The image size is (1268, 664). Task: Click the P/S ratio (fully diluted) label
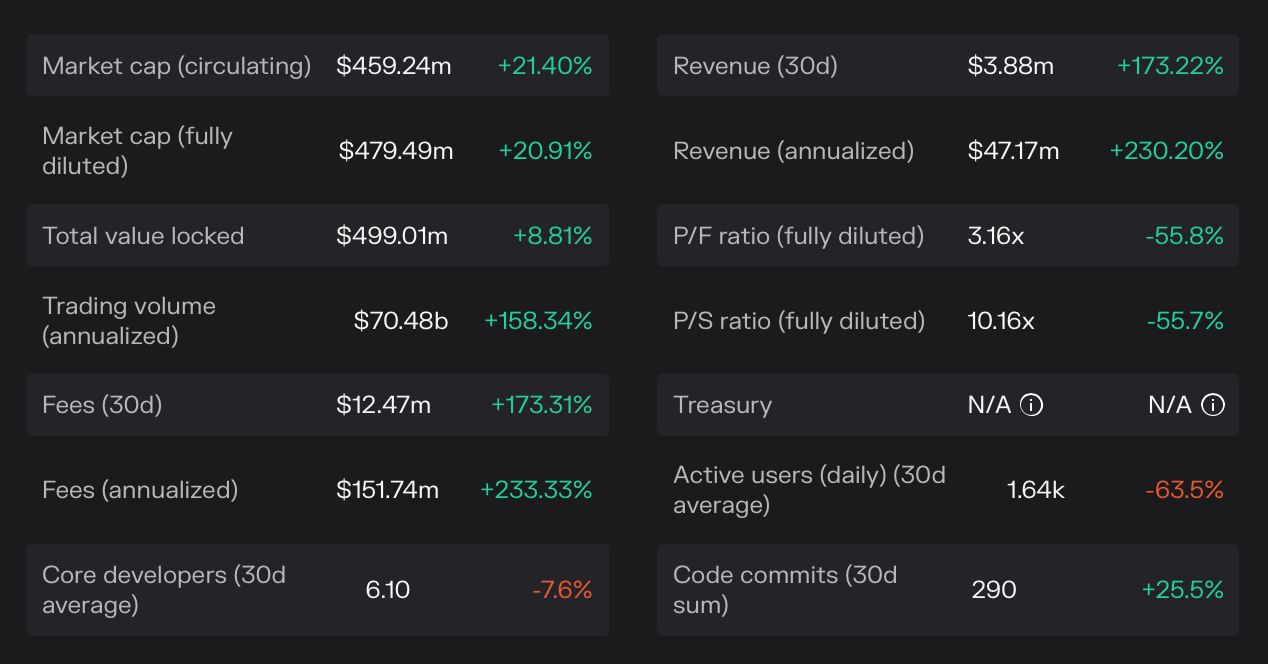click(799, 321)
